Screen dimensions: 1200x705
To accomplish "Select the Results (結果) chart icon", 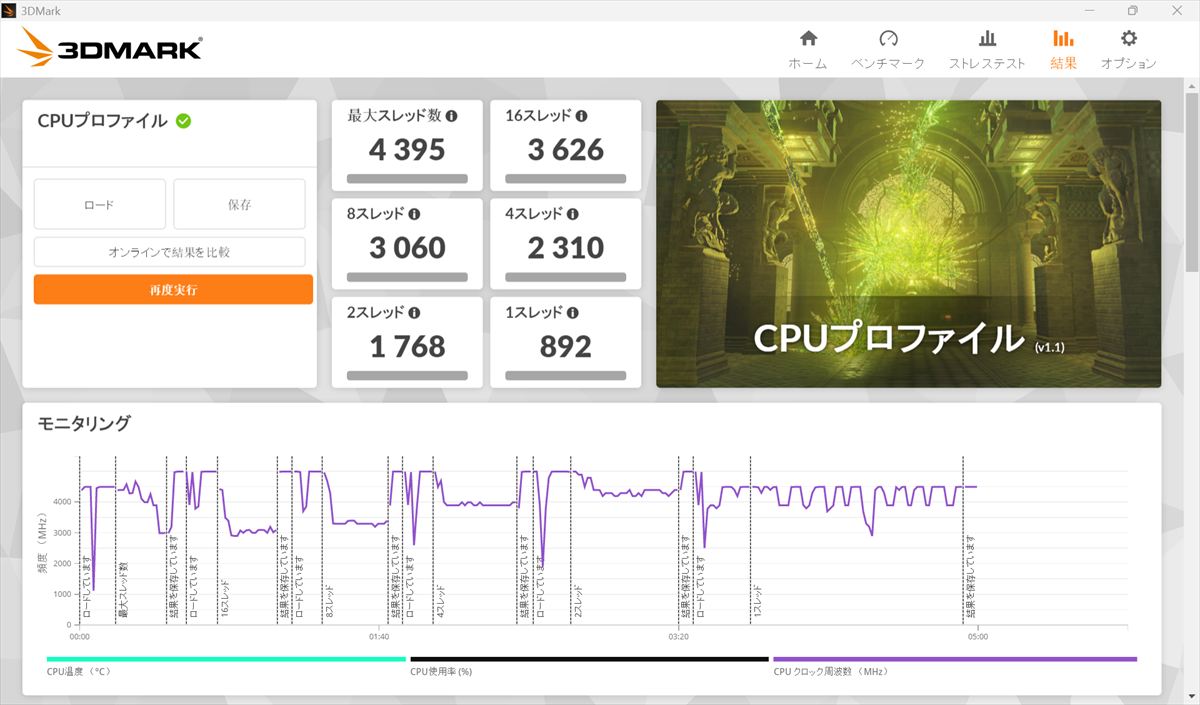I will click(x=1063, y=39).
